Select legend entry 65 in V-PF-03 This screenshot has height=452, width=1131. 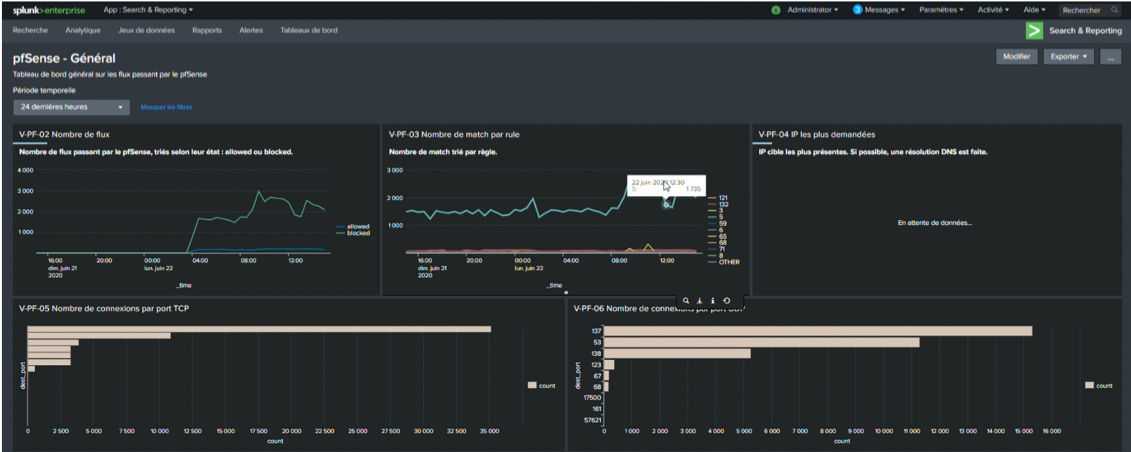[716, 236]
